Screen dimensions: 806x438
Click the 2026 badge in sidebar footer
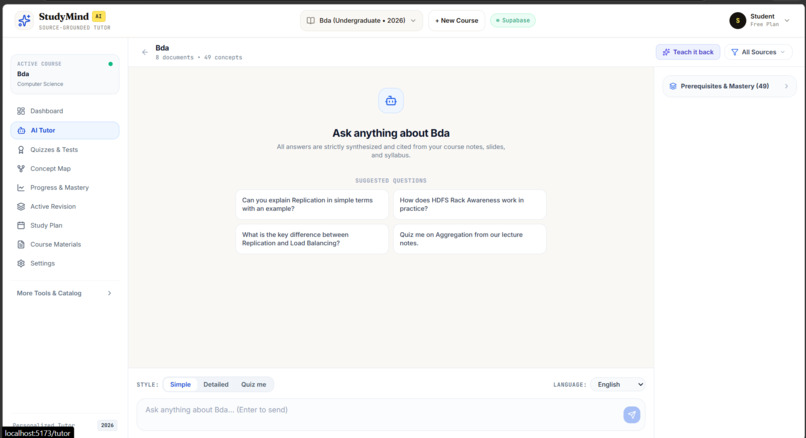click(x=107, y=425)
